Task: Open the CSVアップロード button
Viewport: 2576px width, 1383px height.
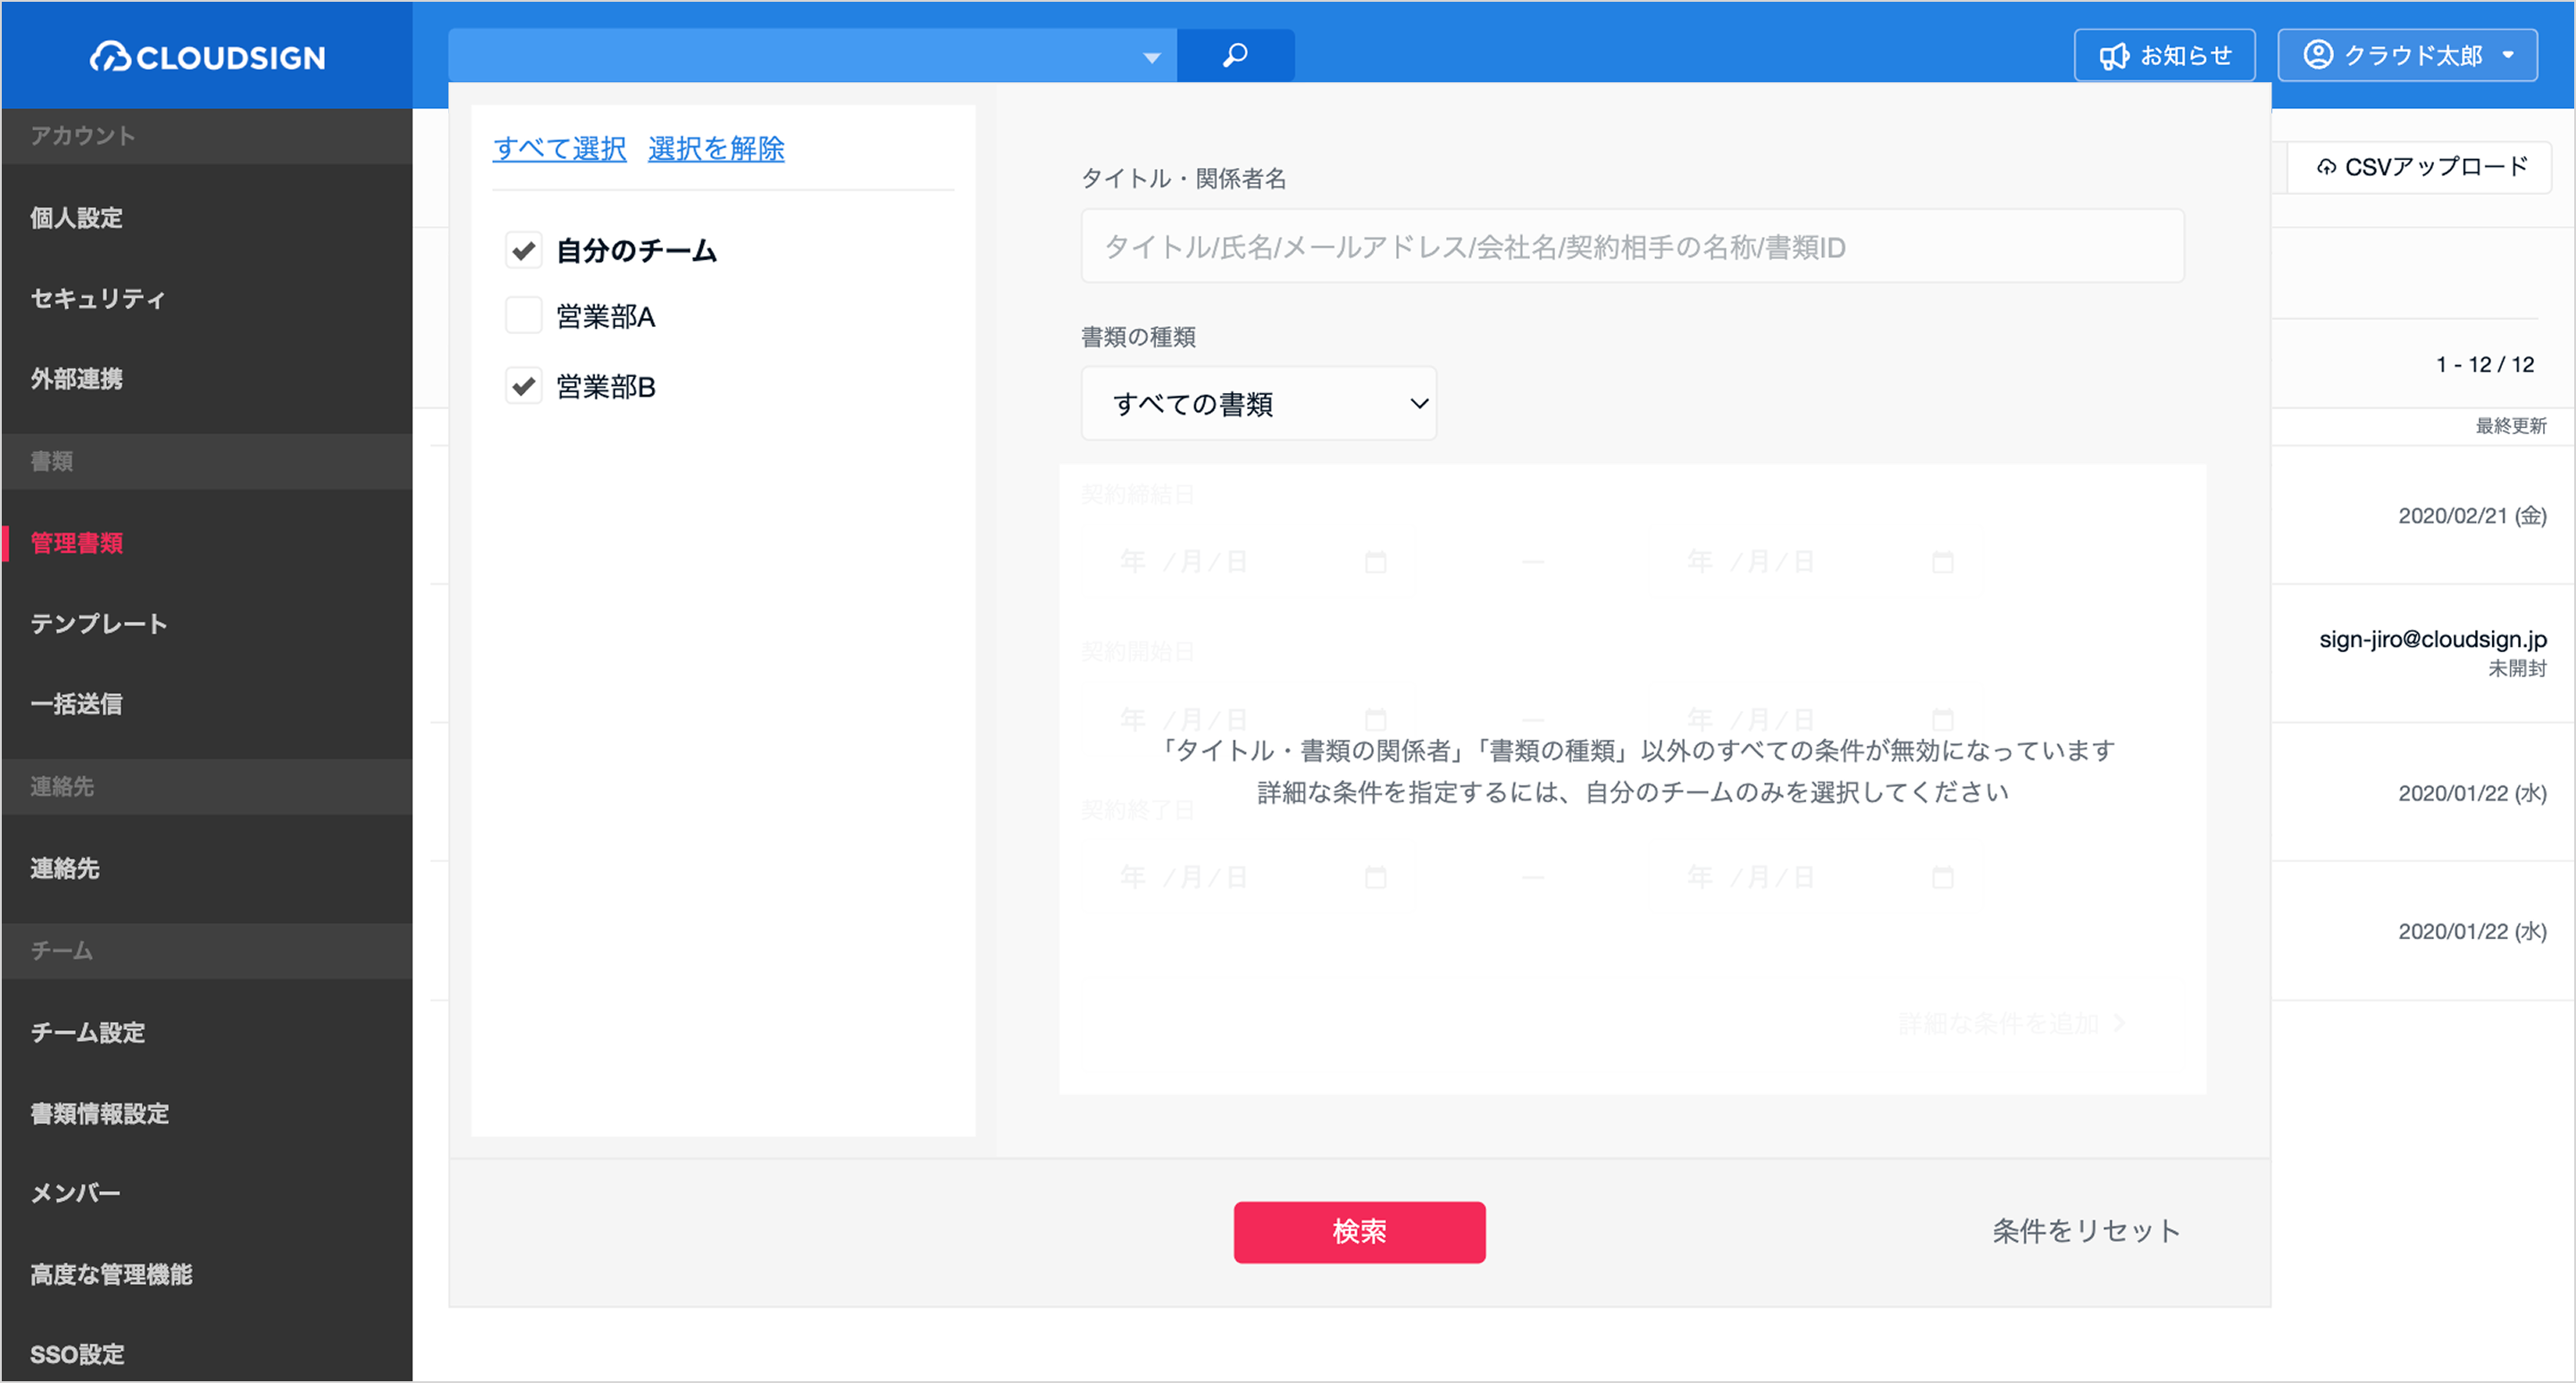Action: (2420, 167)
